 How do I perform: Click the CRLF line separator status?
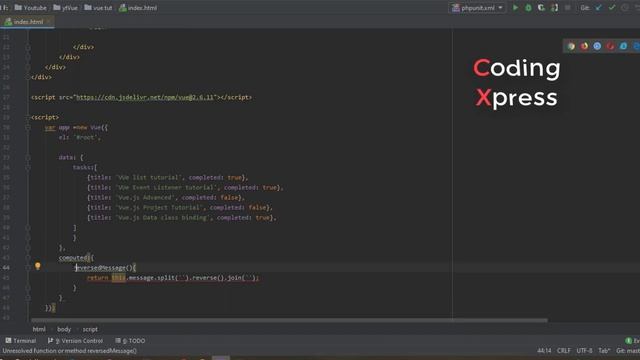coord(564,351)
